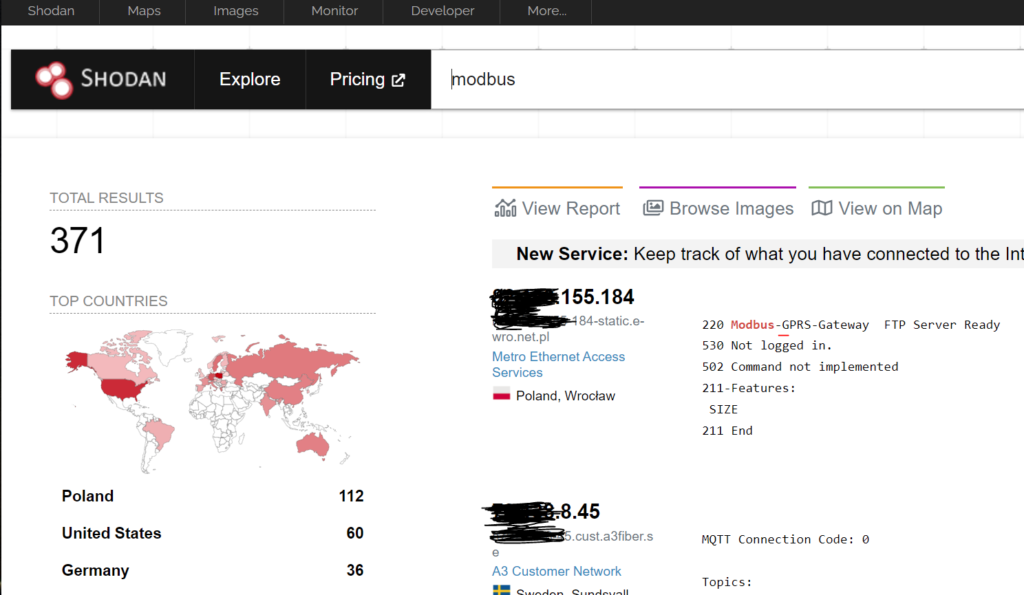Click the '530 Not logged in.' line
Image resolution: width=1024 pixels, height=595 pixels.
767,346
